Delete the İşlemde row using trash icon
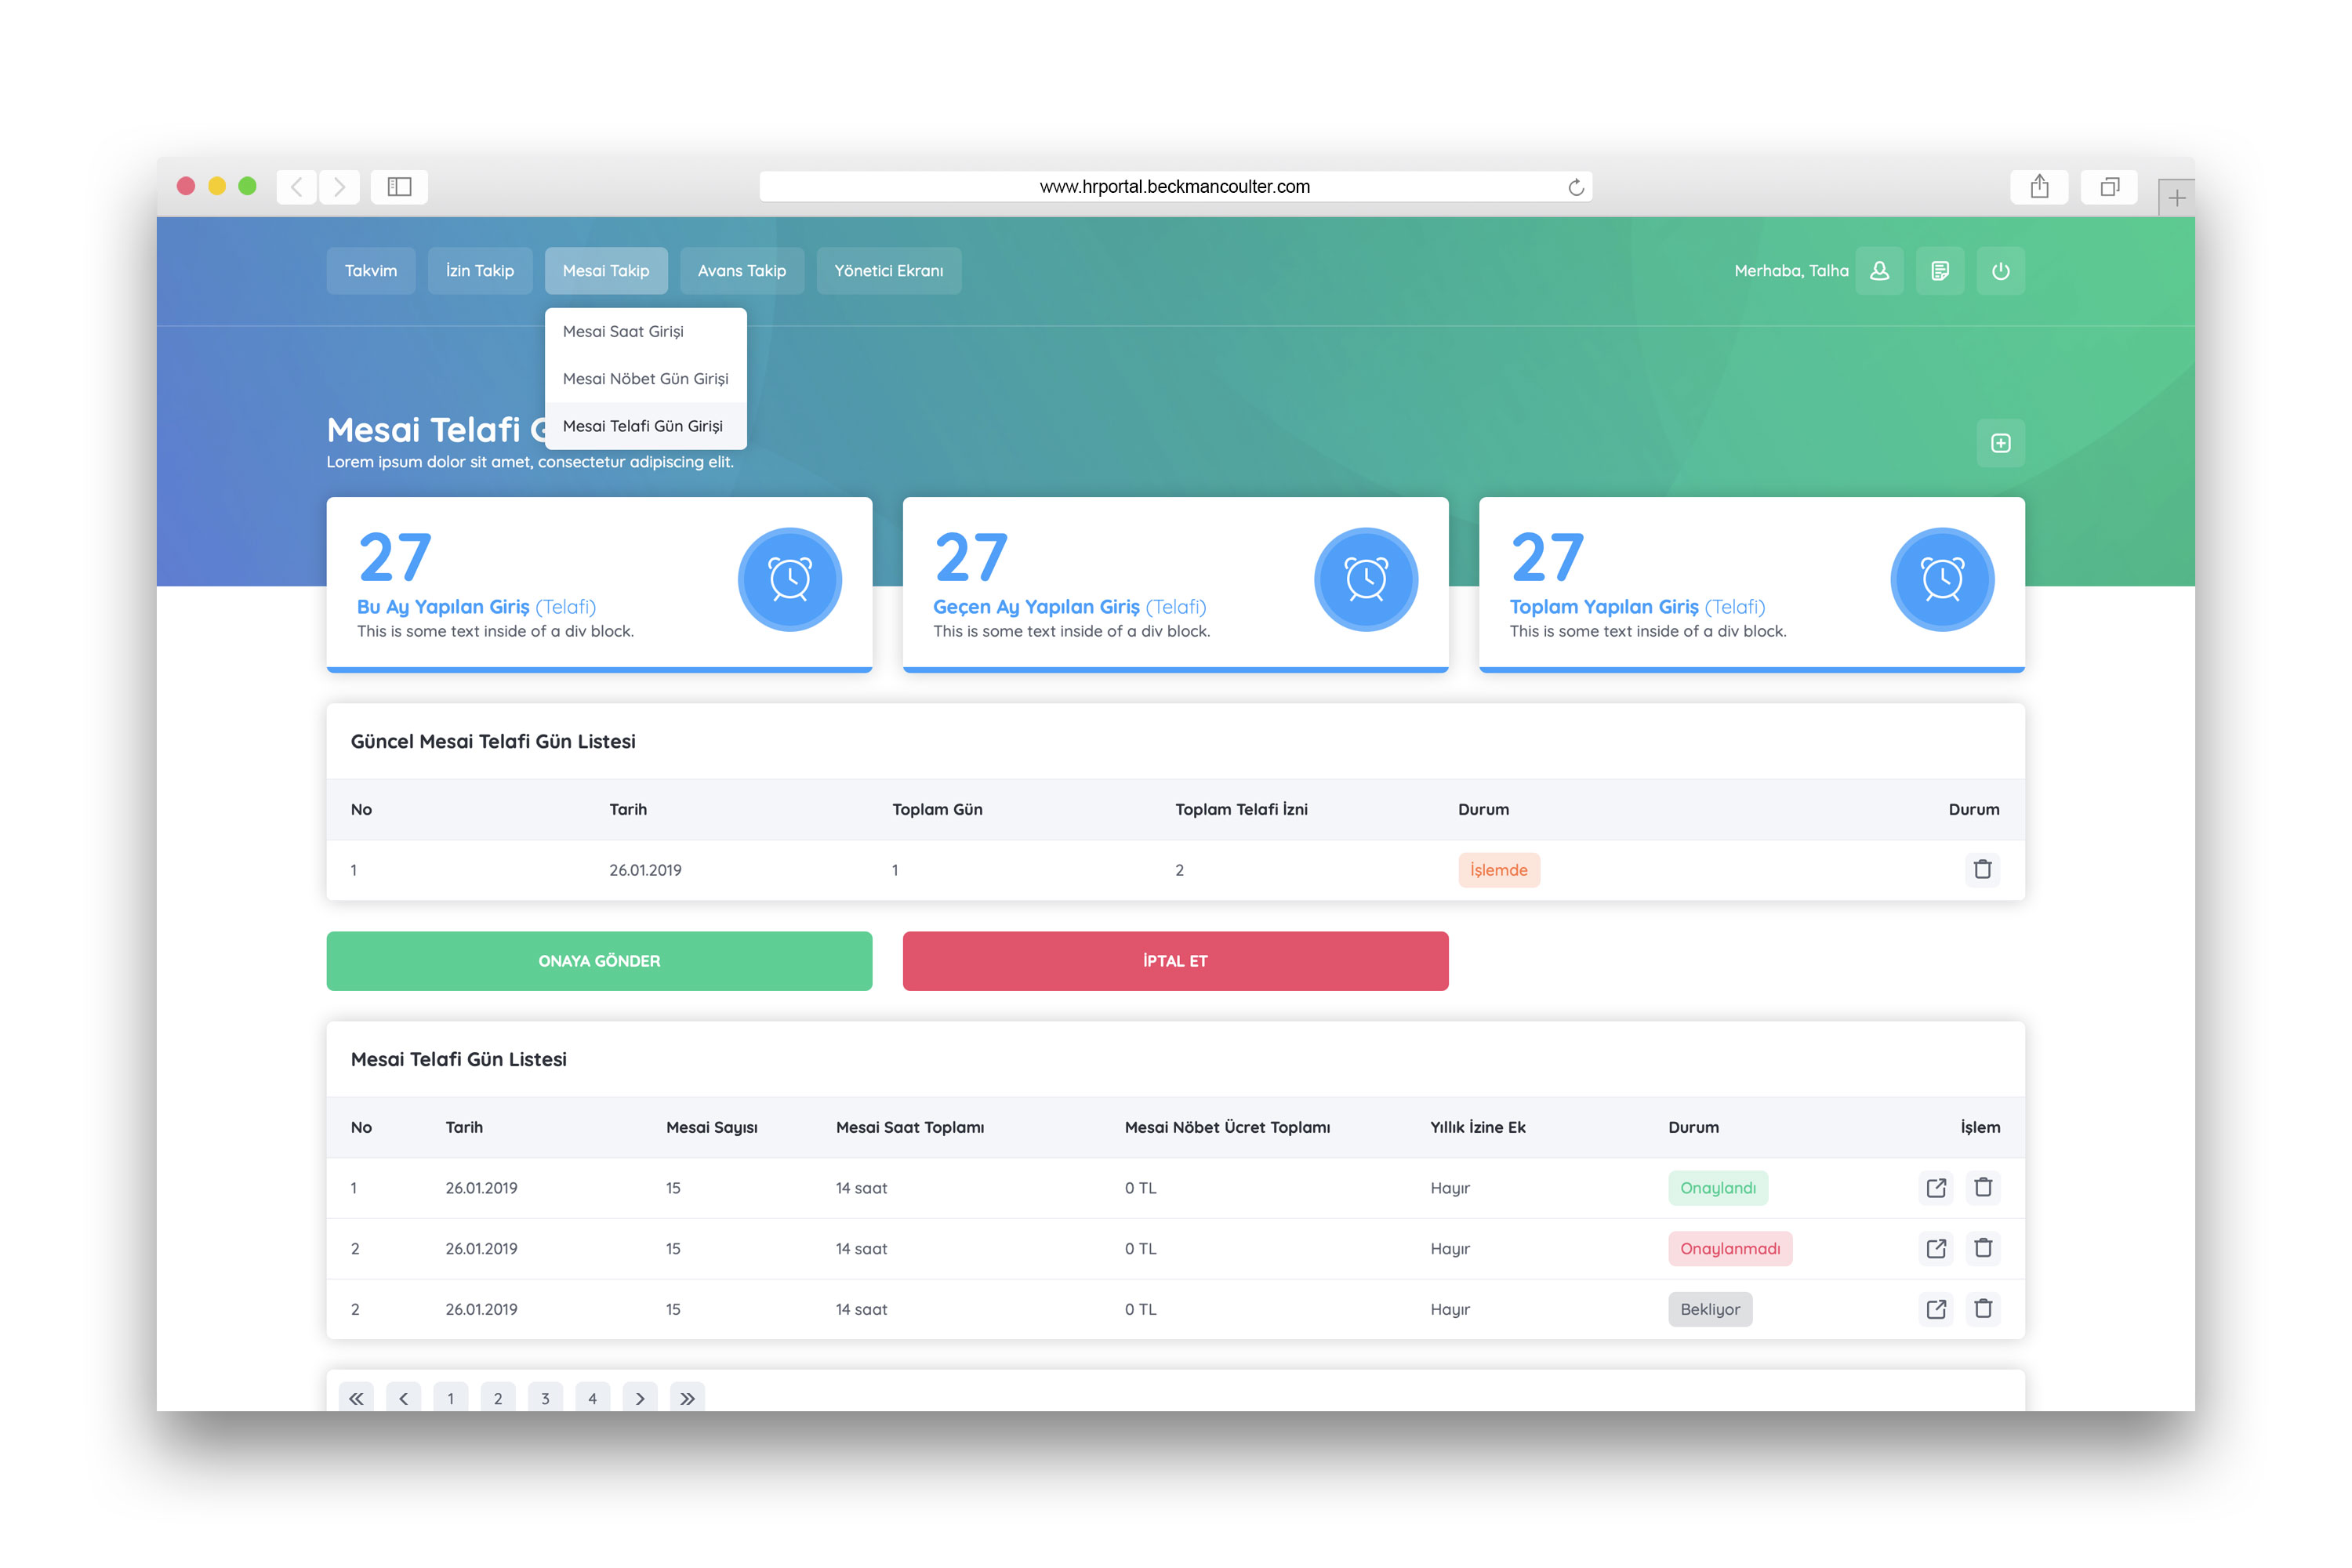Viewport: 2352px width, 1568px height. (1982, 869)
